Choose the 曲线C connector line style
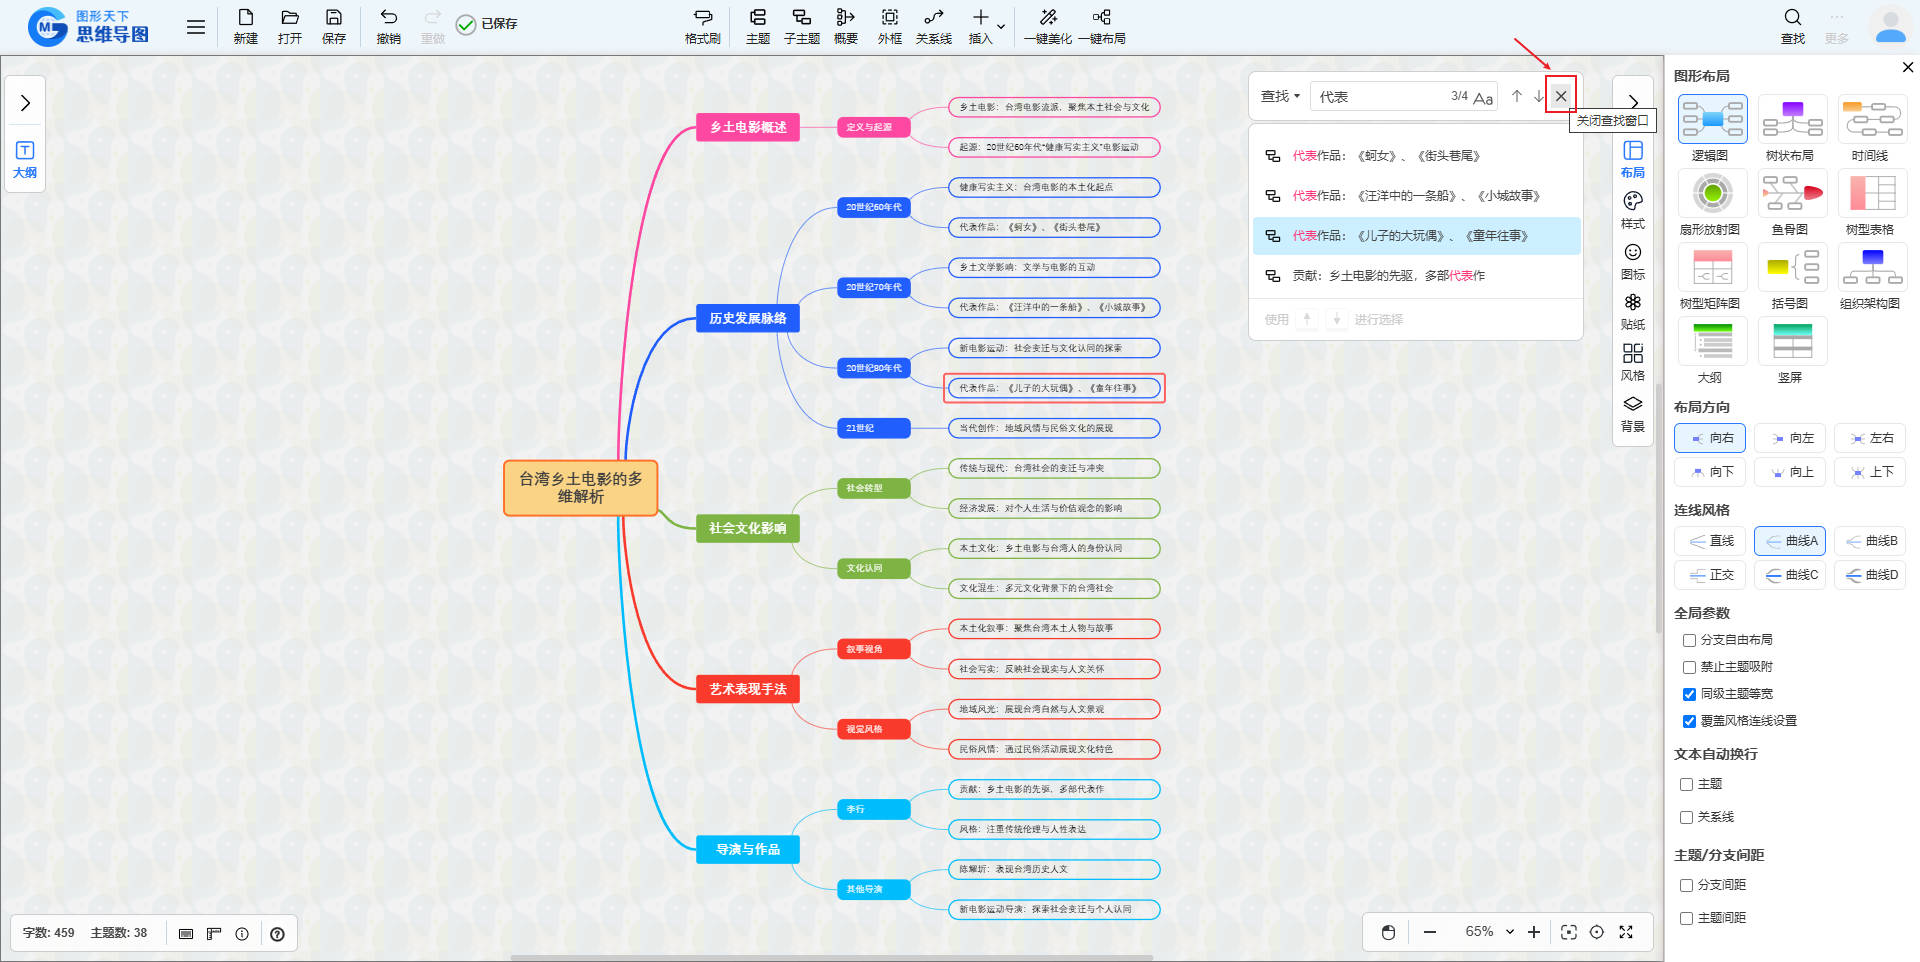Image resolution: width=1920 pixels, height=962 pixels. (x=1790, y=575)
